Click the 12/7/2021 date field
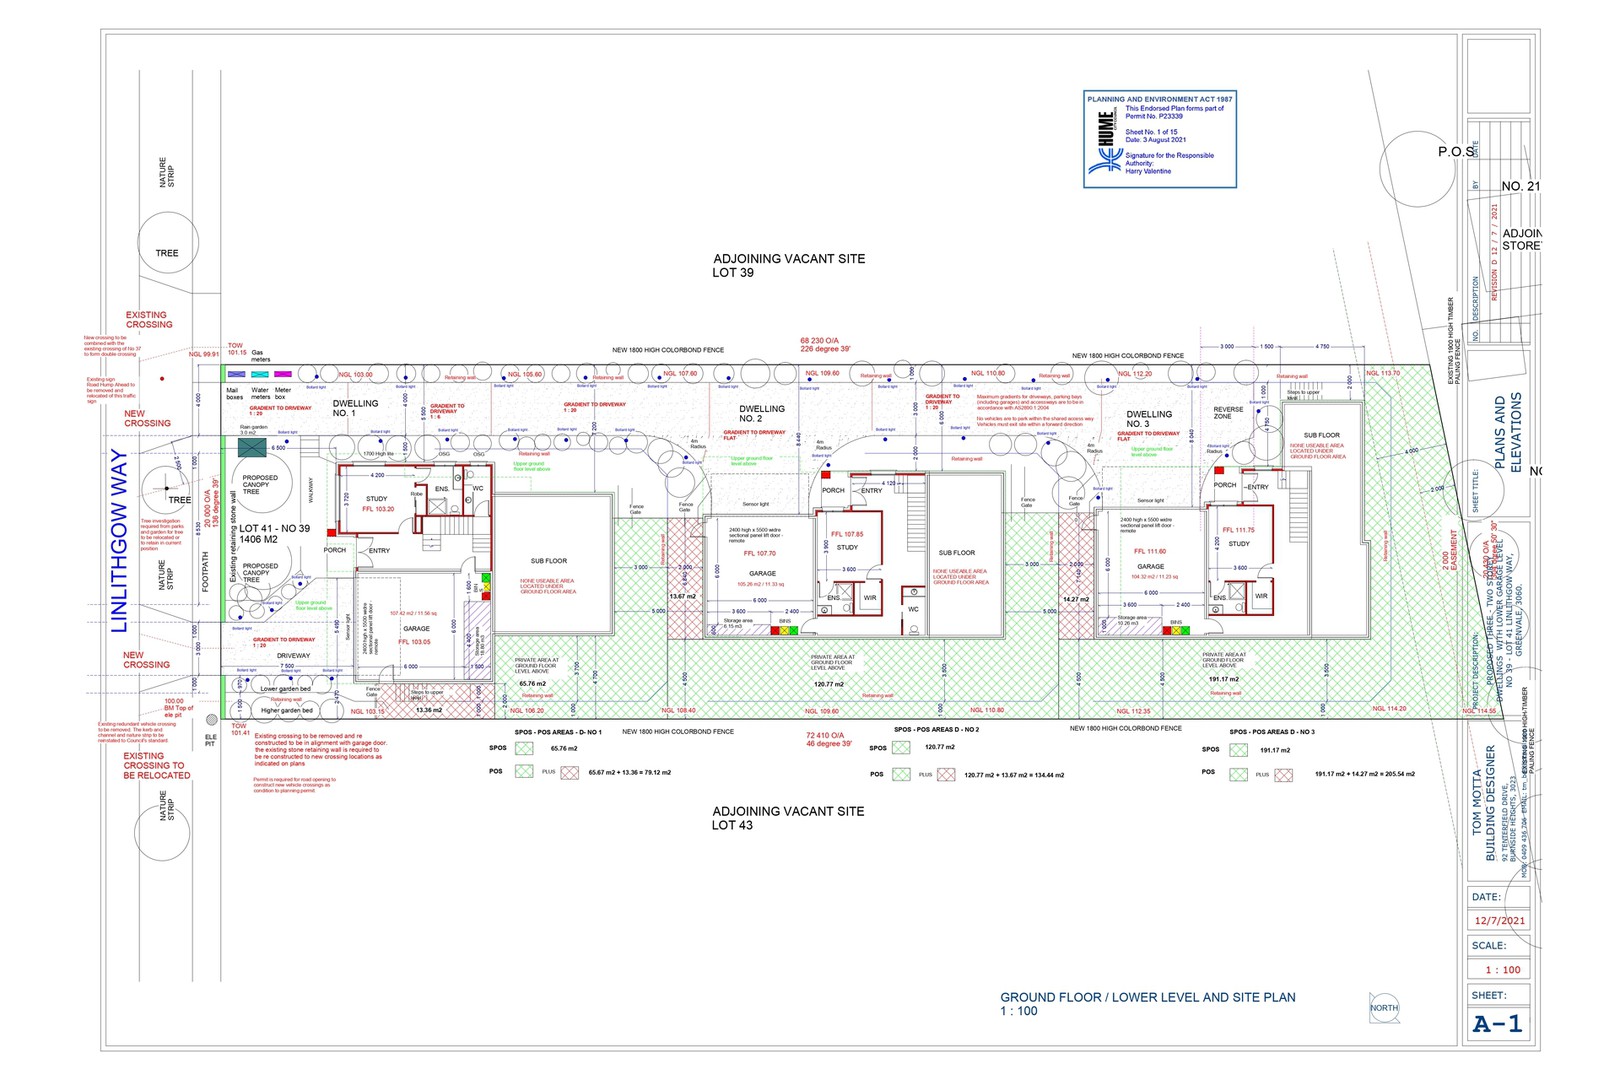Screen dimensions: 1620x1080 [x=1499, y=920]
